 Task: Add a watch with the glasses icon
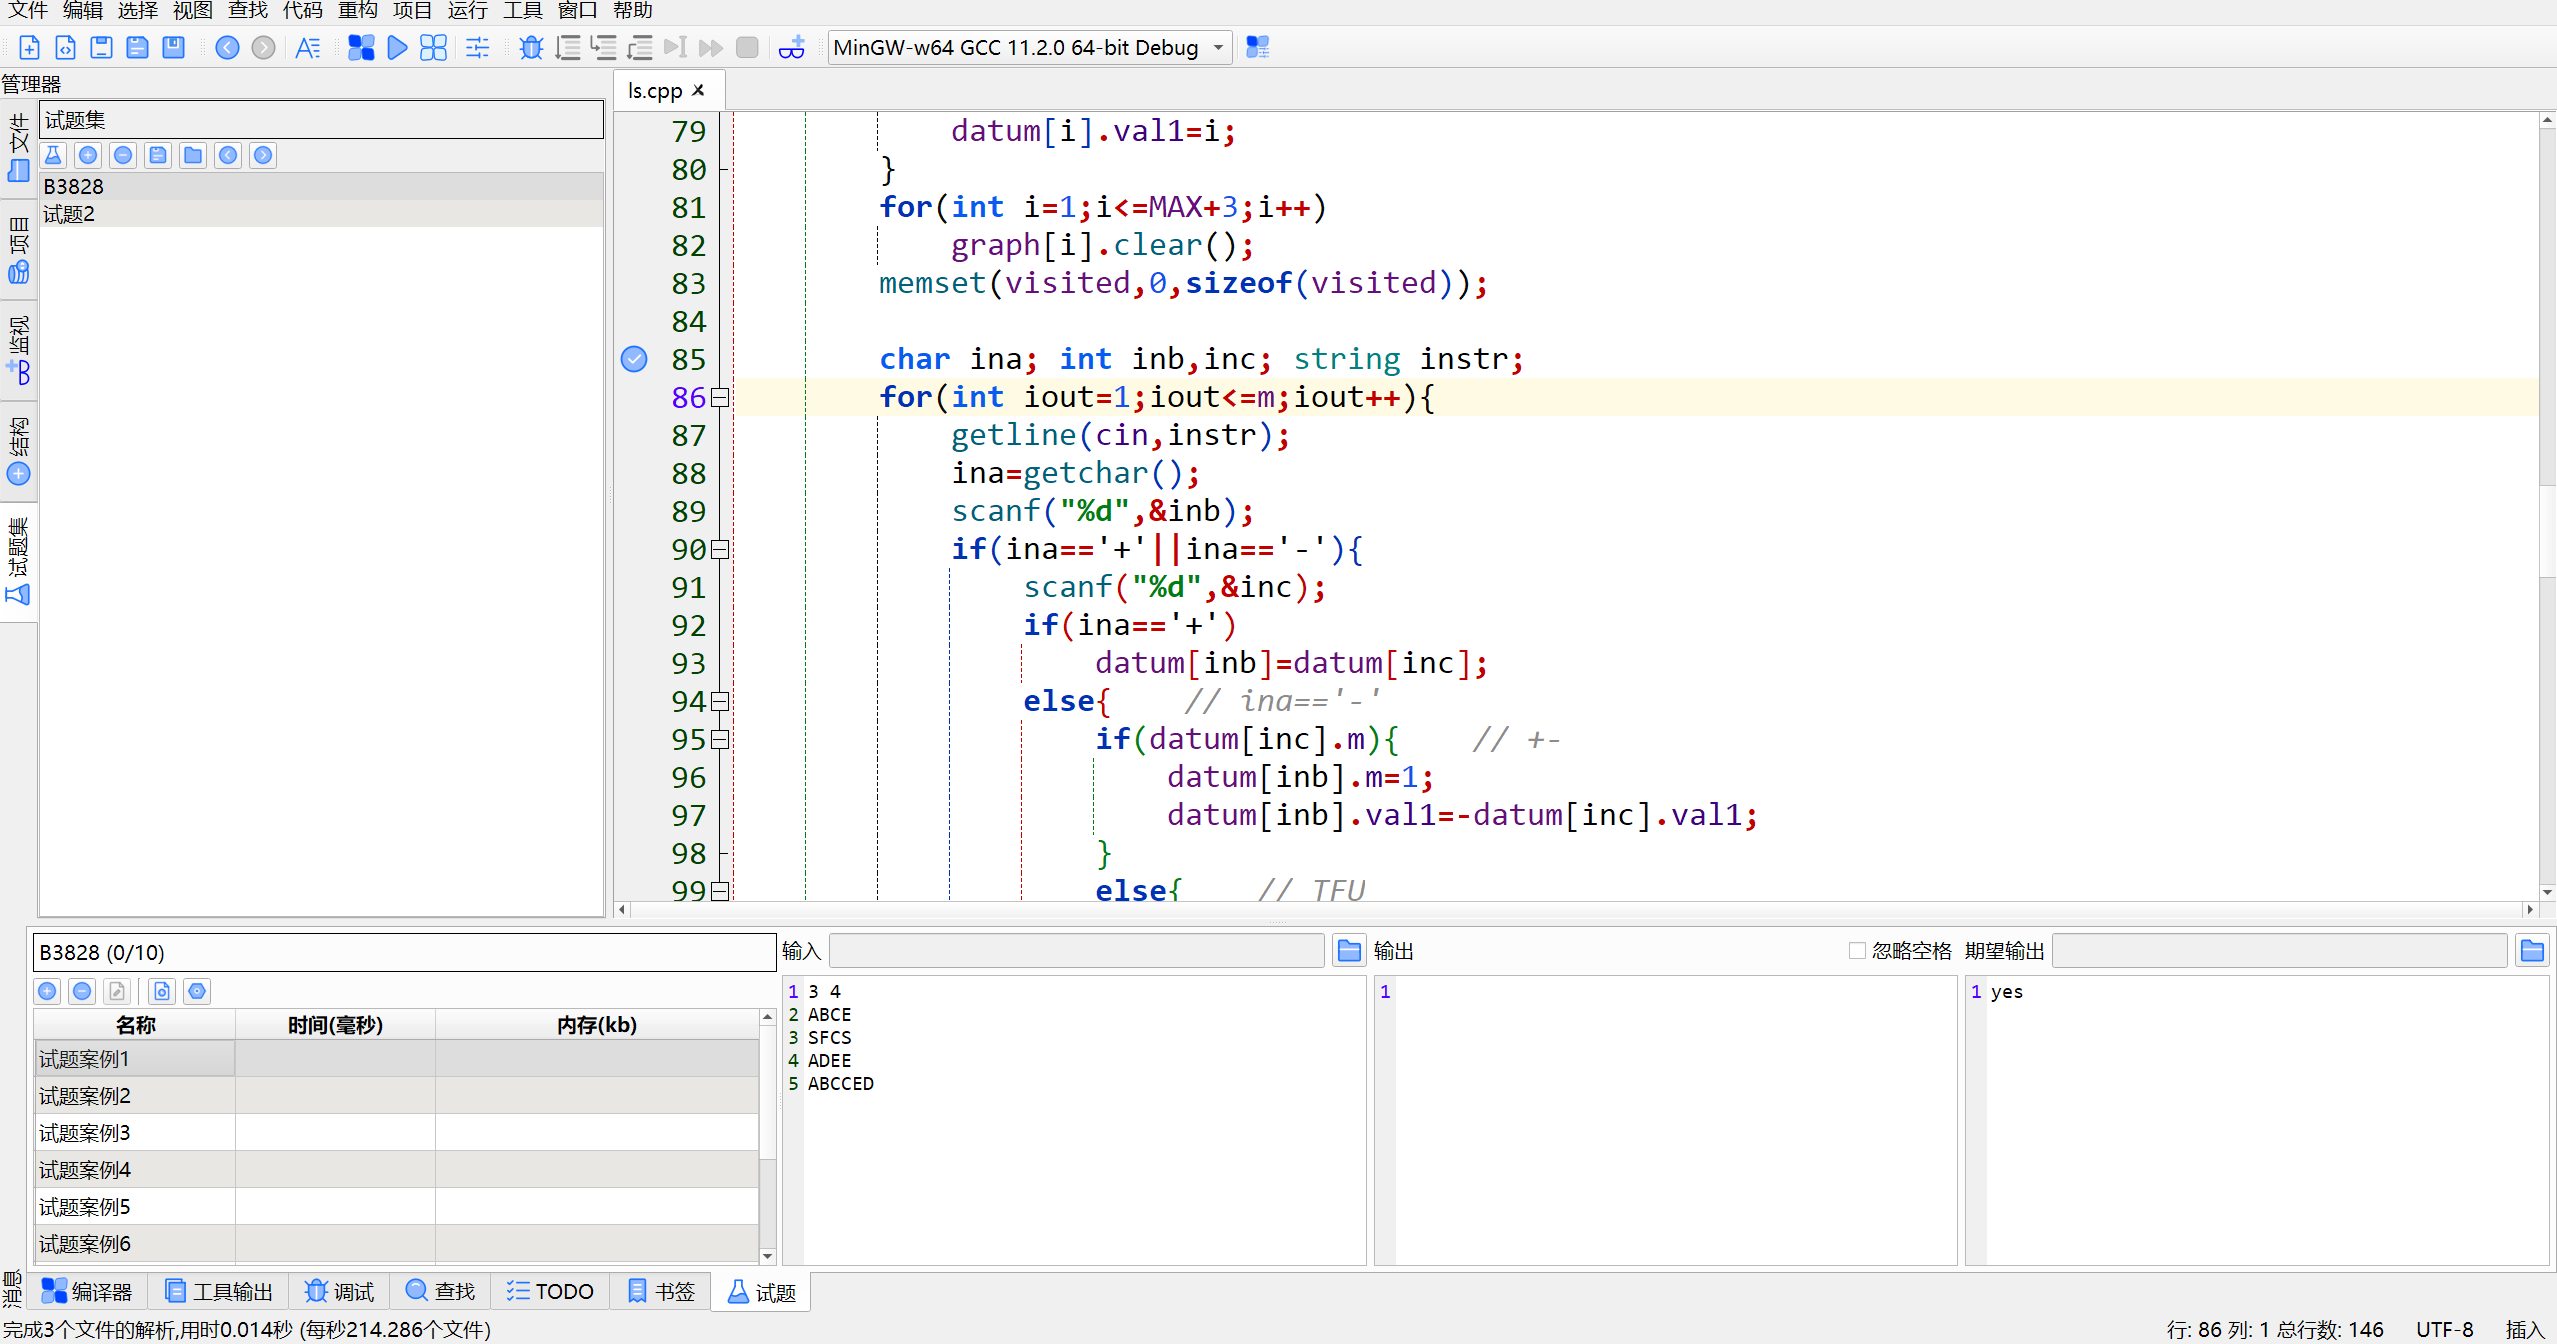tap(791, 47)
